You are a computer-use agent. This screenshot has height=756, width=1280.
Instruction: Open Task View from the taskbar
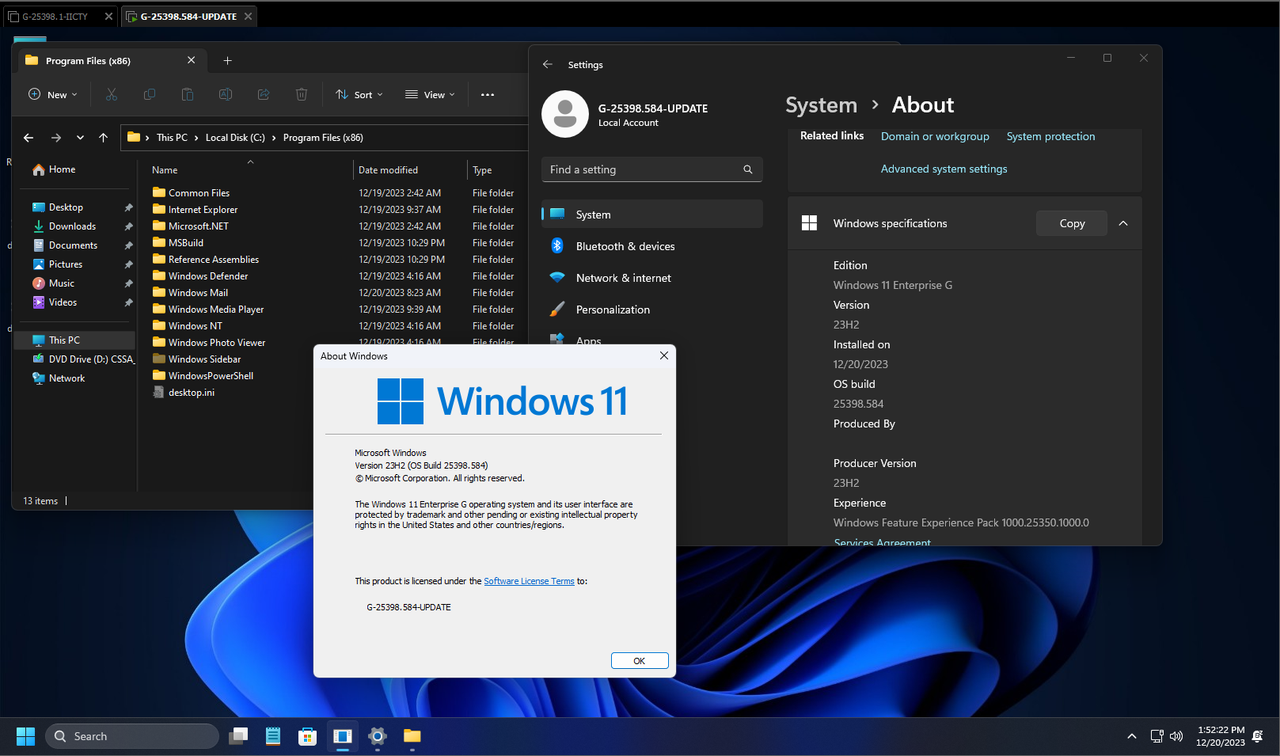[238, 736]
